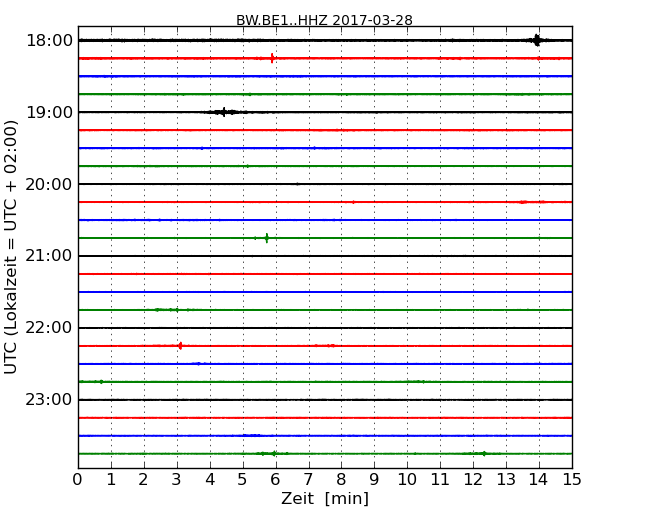Click x-axis tick label 10
This screenshot has width=650, height=520.
point(407,479)
